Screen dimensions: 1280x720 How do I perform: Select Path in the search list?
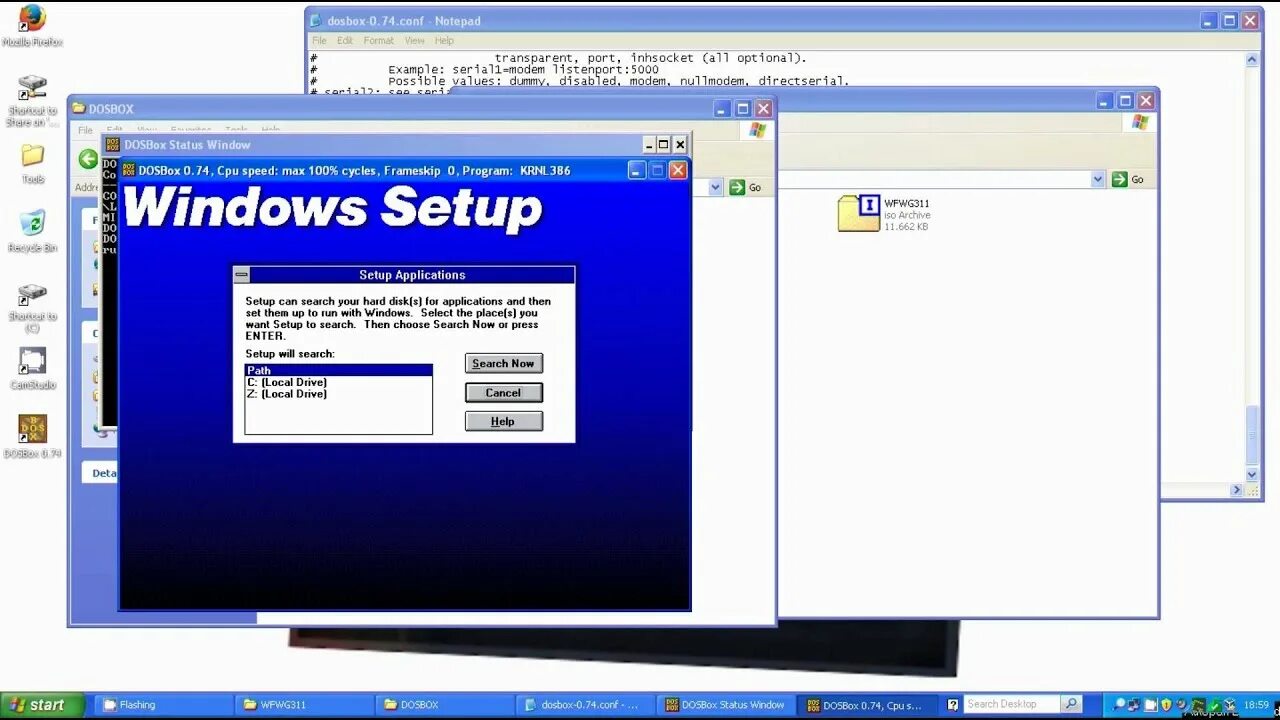(339, 370)
